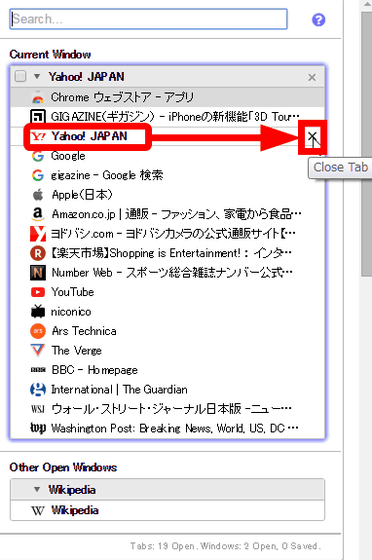Click the Washington Post wp favicon

37,428
